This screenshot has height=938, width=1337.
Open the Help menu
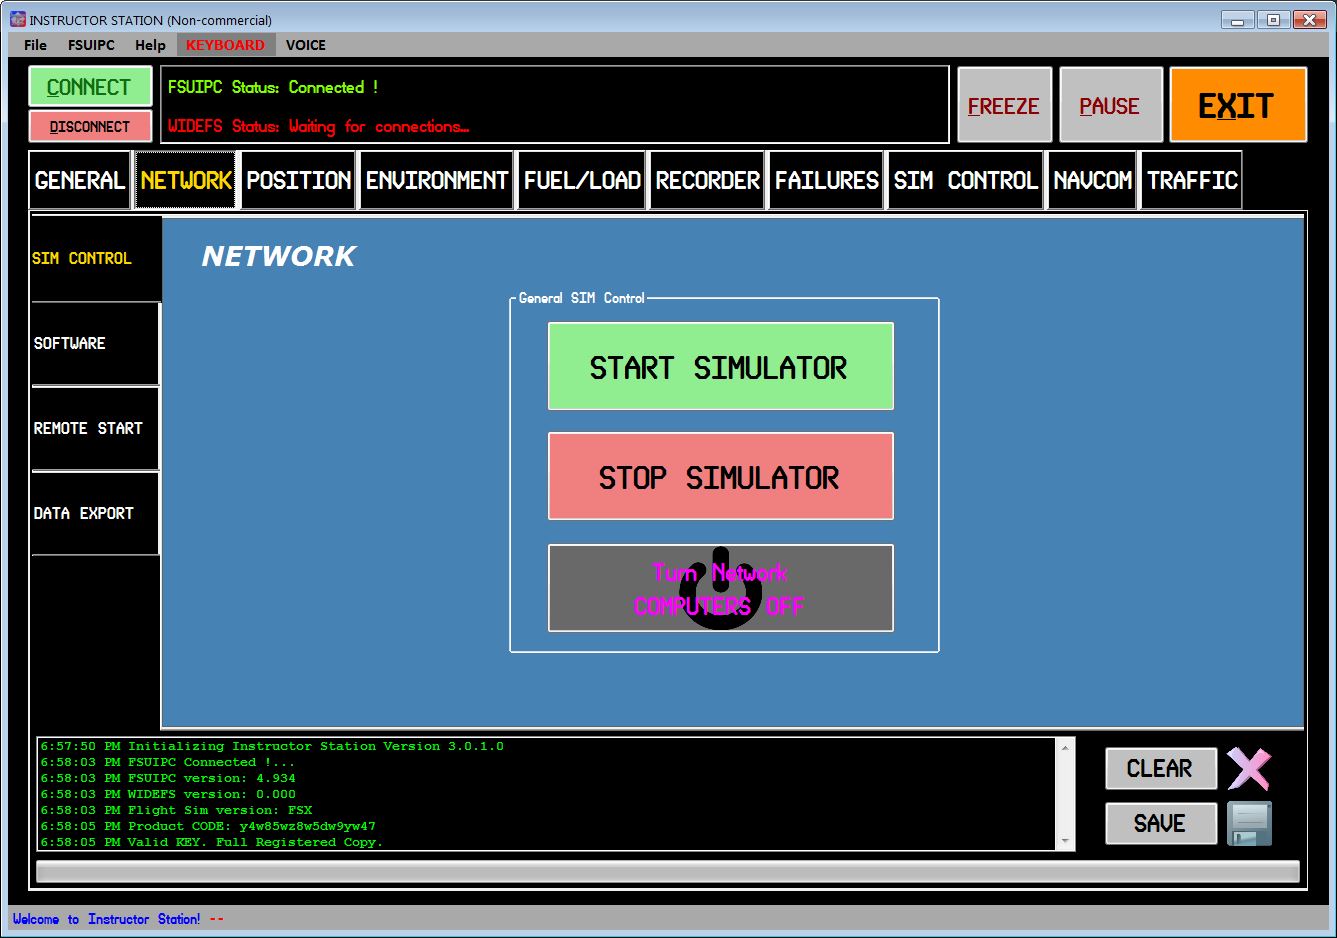click(150, 45)
